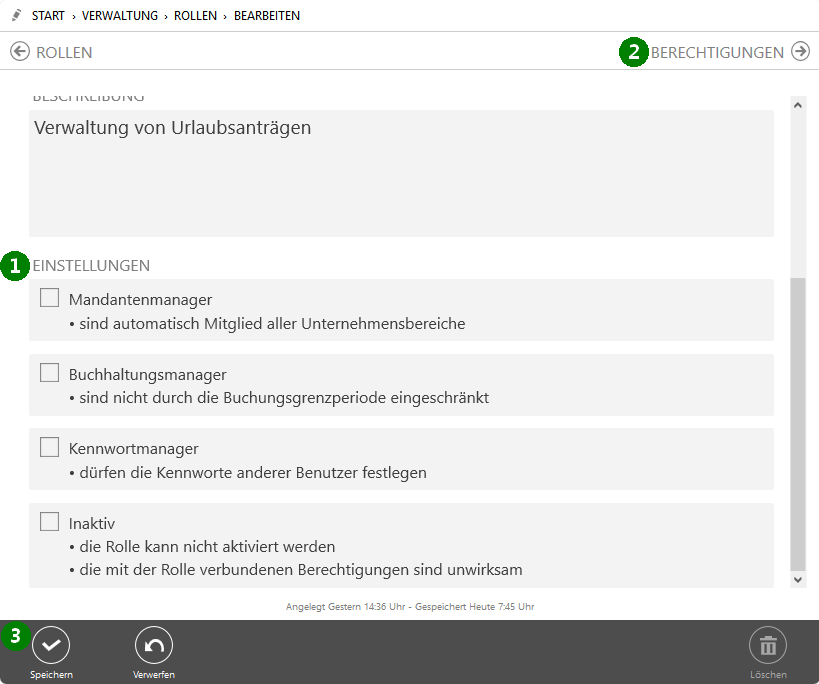Viewport: 819px width, 684px height.
Task: Go to START in the breadcrumb
Action: pyautogui.click(x=48, y=16)
